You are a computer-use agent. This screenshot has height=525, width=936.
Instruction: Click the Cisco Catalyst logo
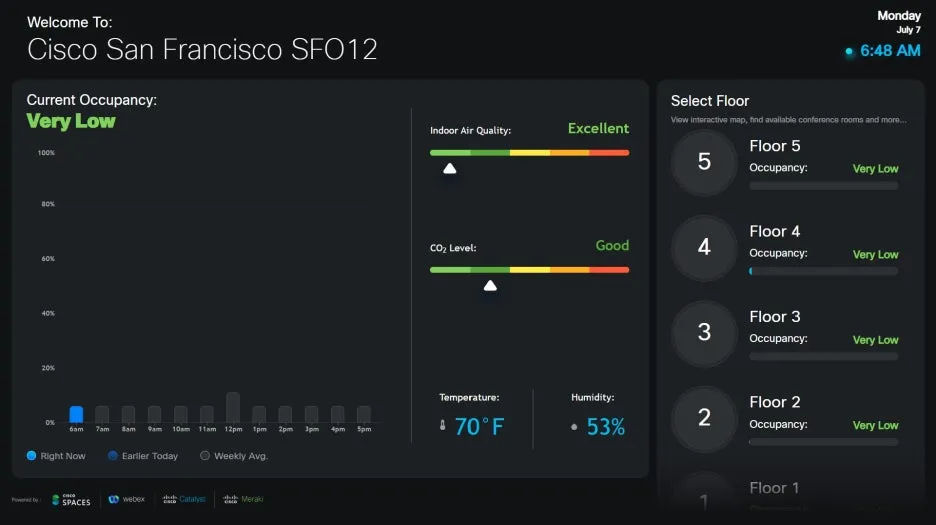pos(184,499)
